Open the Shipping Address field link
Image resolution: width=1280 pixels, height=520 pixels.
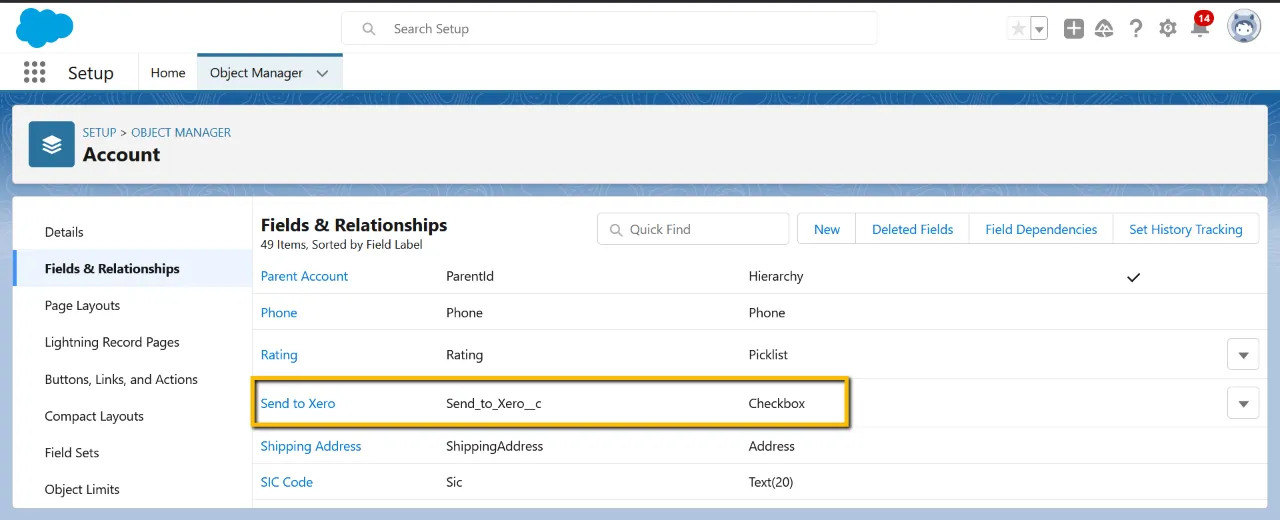311,446
